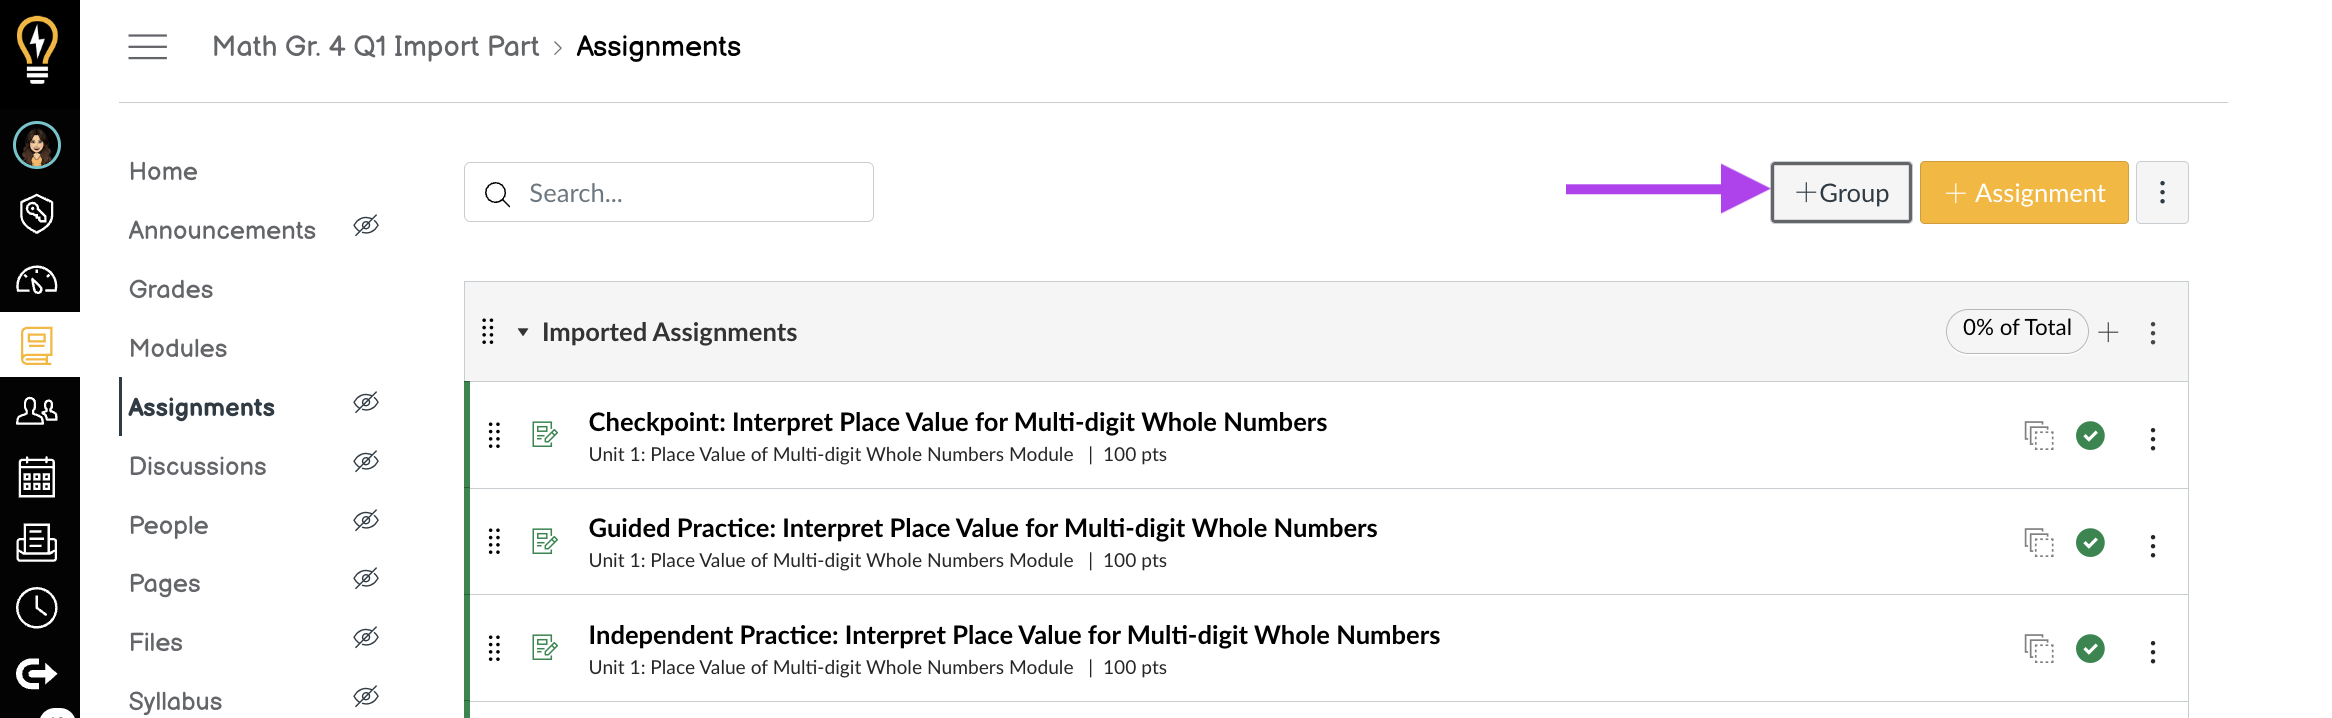Open the Calendar icon in global navigation
This screenshot has width=2332, height=718.
coord(37,477)
